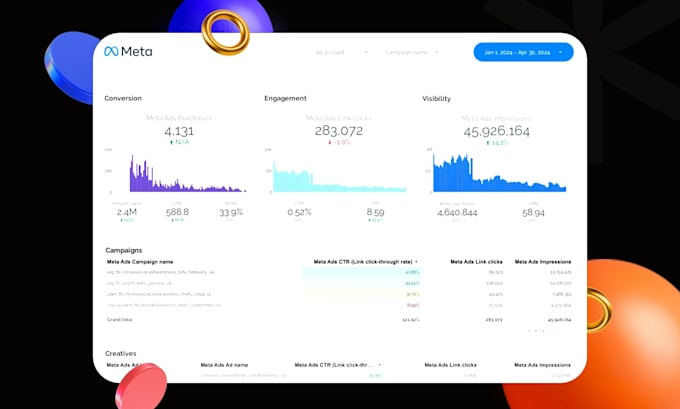Sort Creatives table by Meta Ads Impressions
The width and height of the screenshot is (680, 409).
[543, 365]
